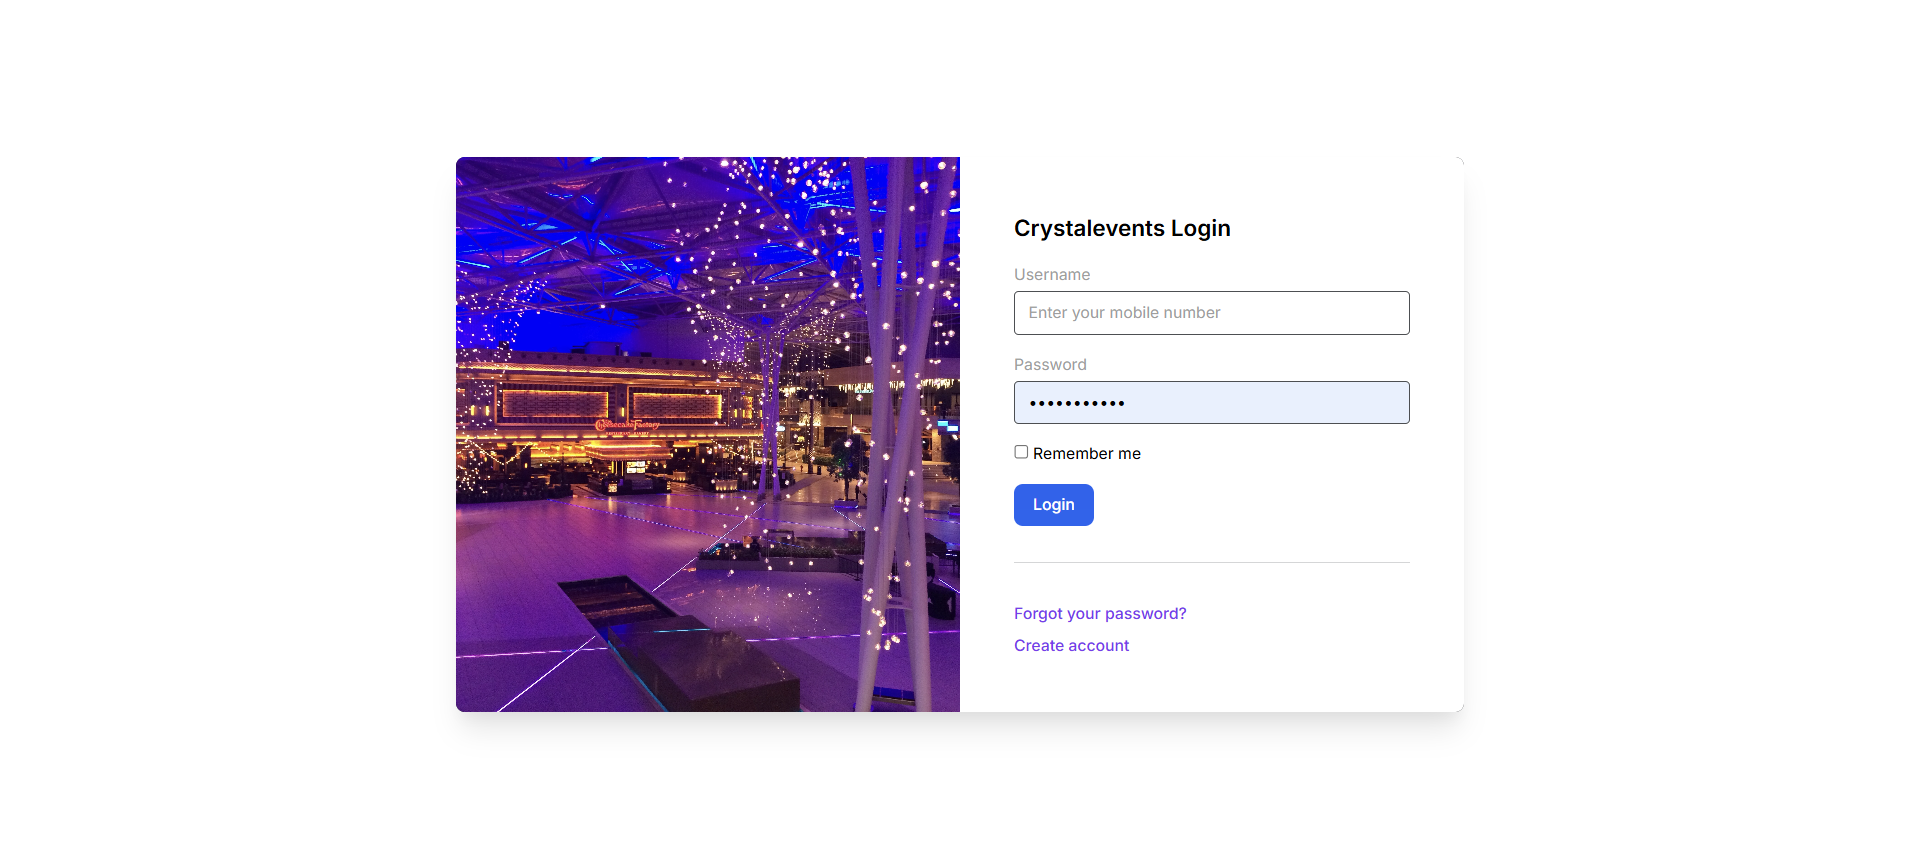Open the Forgot your password link
Viewport: 1920px width, 853px height.
click(x=1100, y=614)
